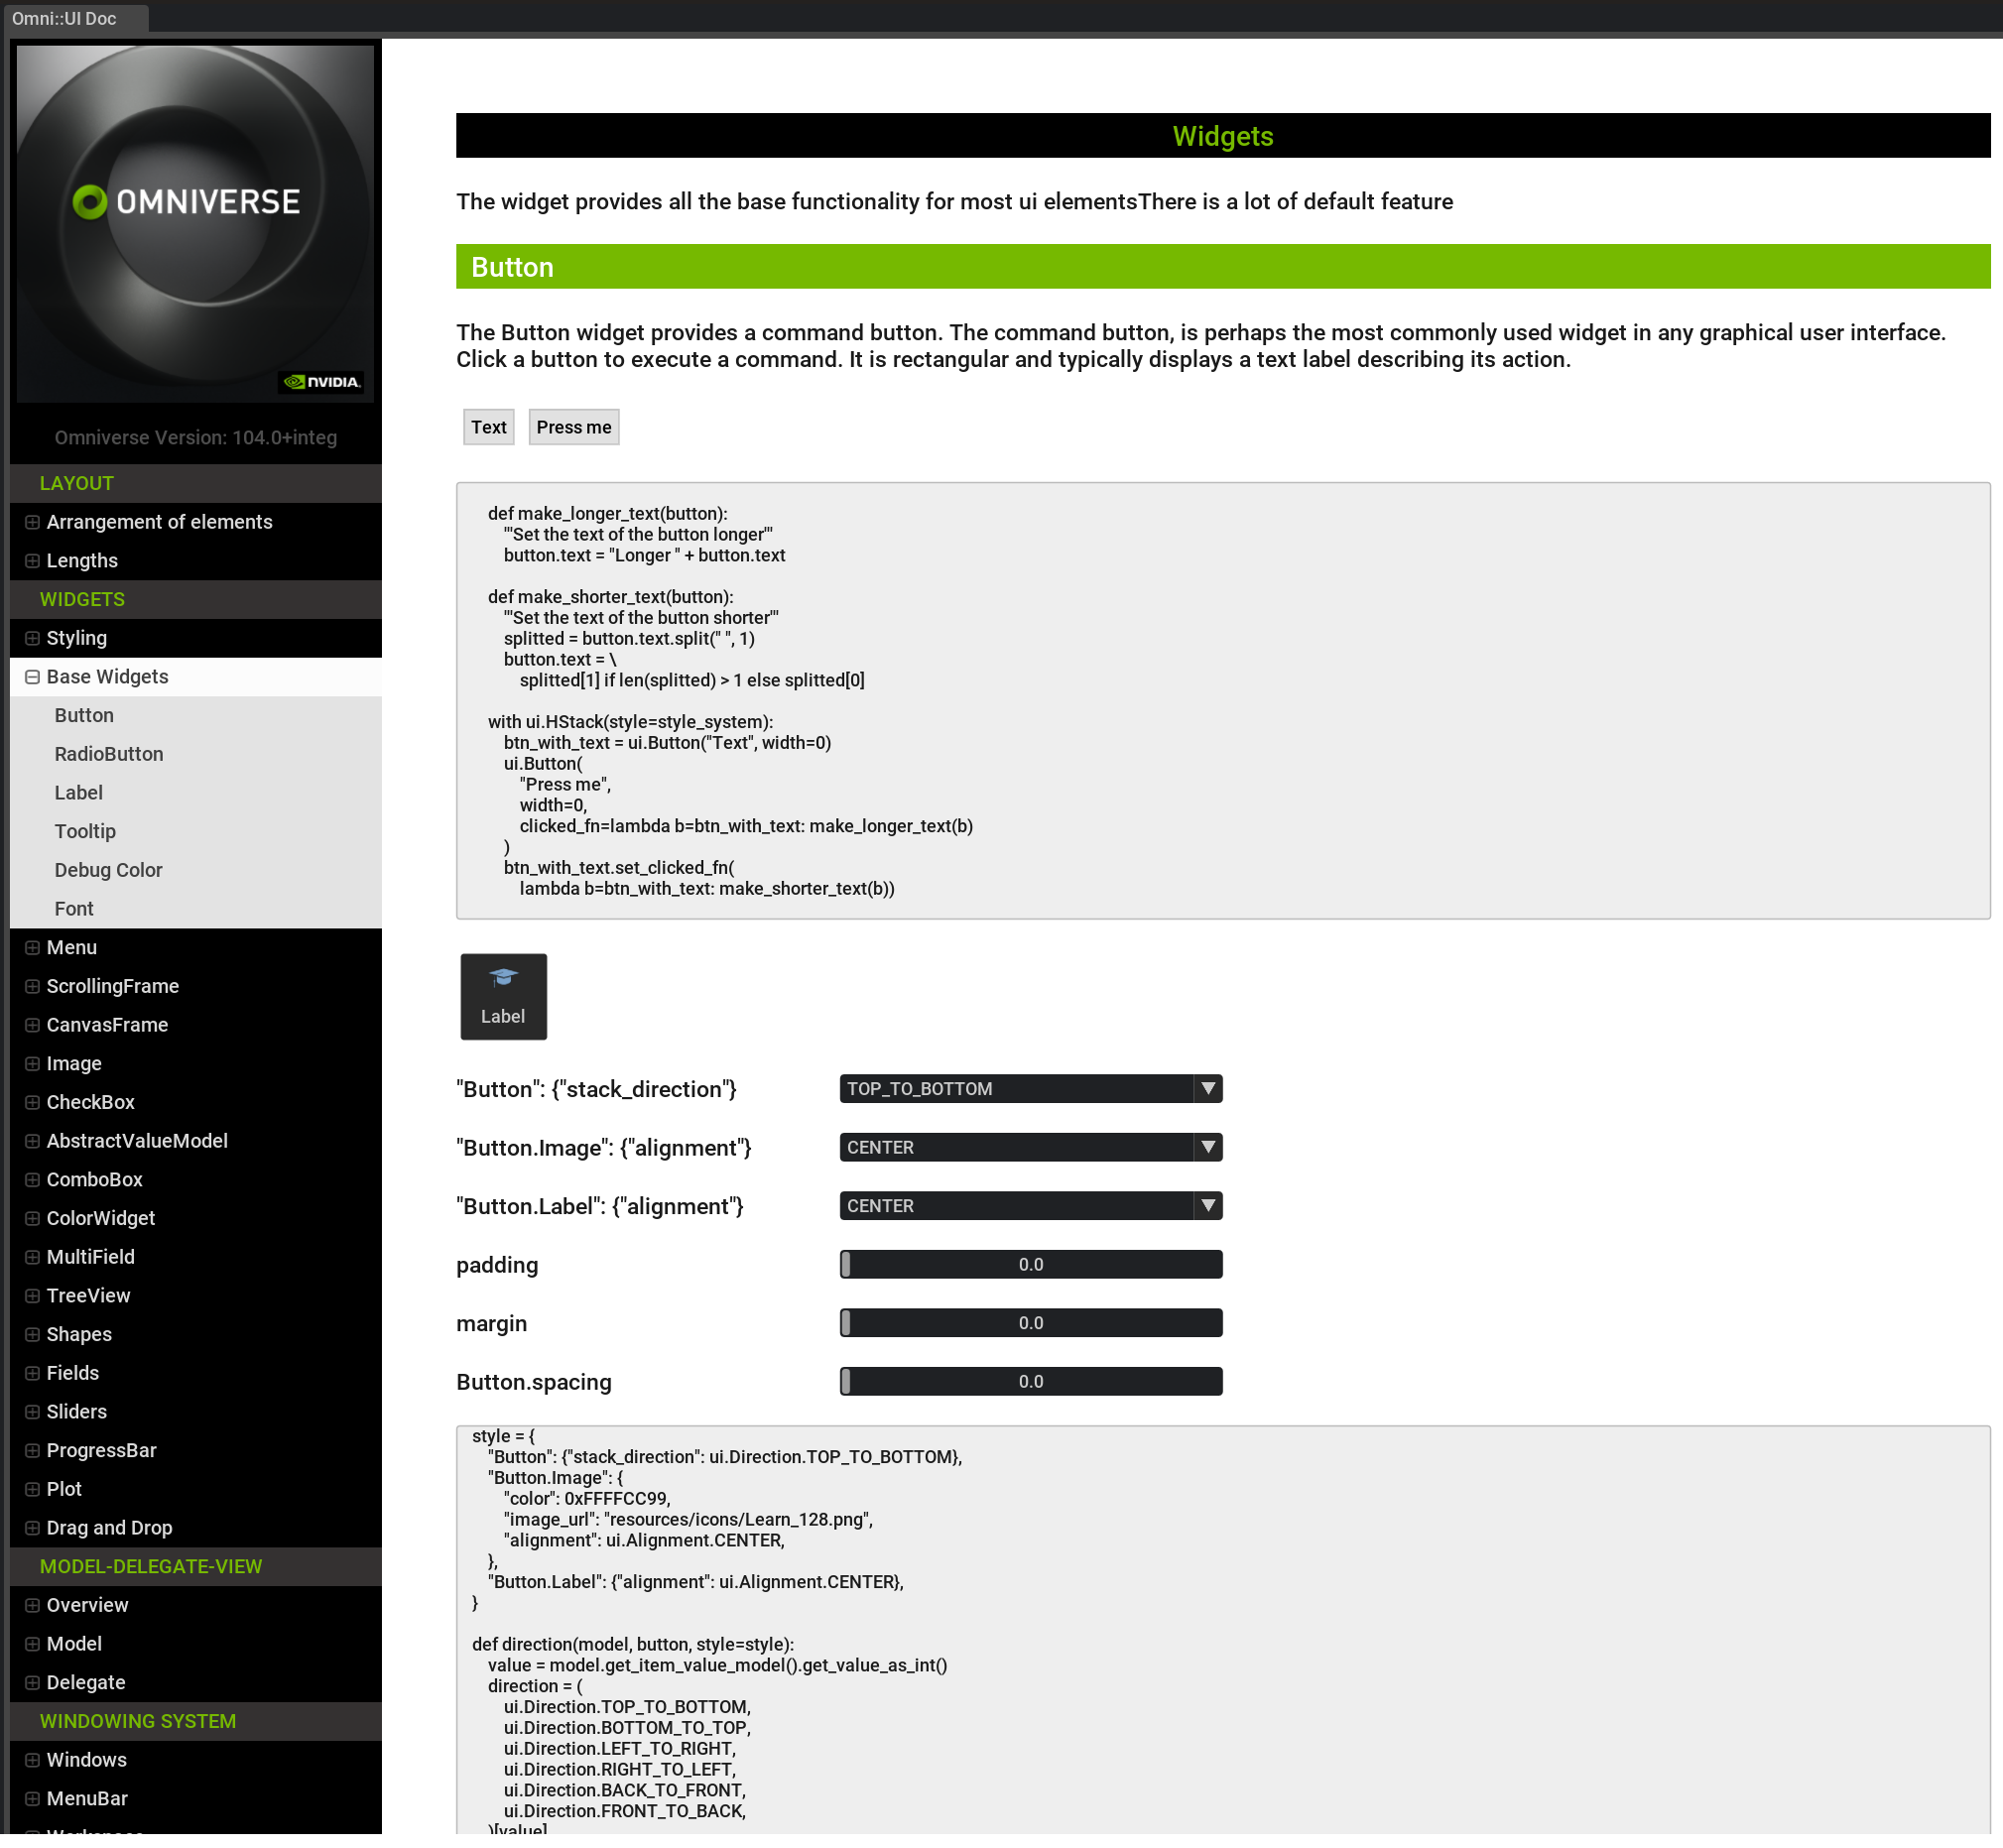2003x1848 pixels.
Task: Click the dropdown arrow beside TOP_TO_BOTTOM
Action: tap(1207, 1088)
